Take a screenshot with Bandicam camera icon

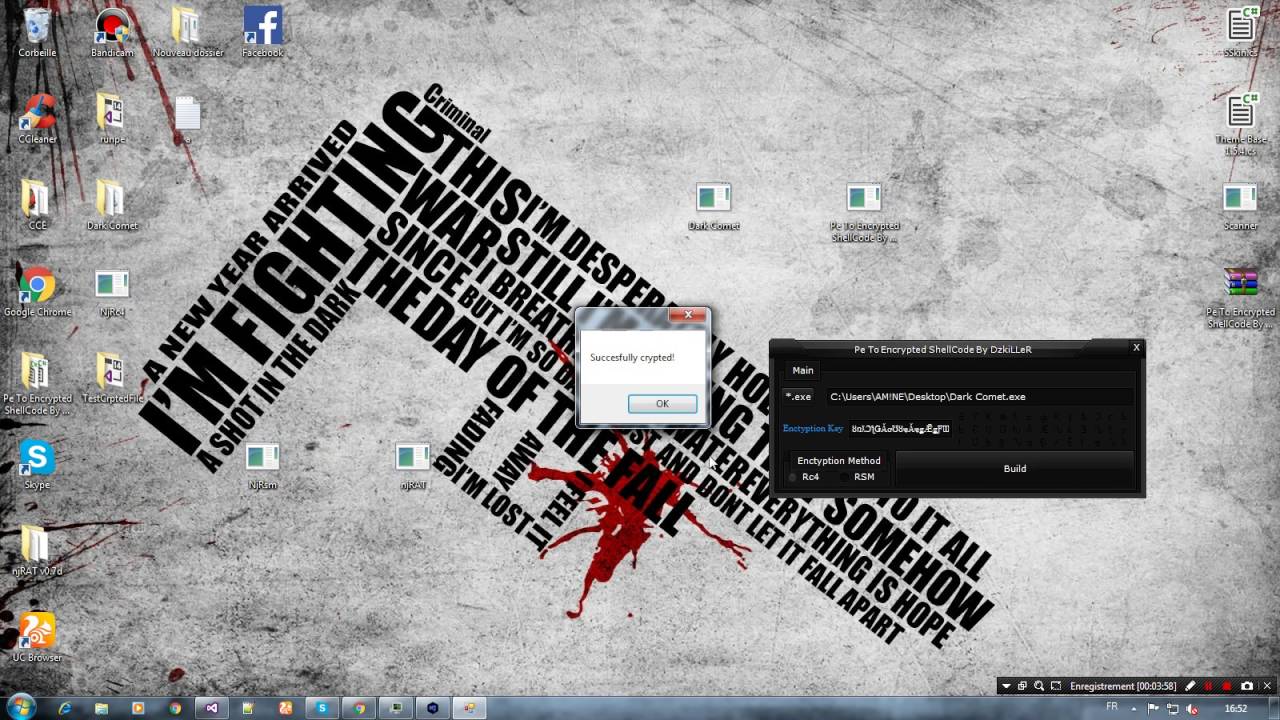(x=1247, y=686)
